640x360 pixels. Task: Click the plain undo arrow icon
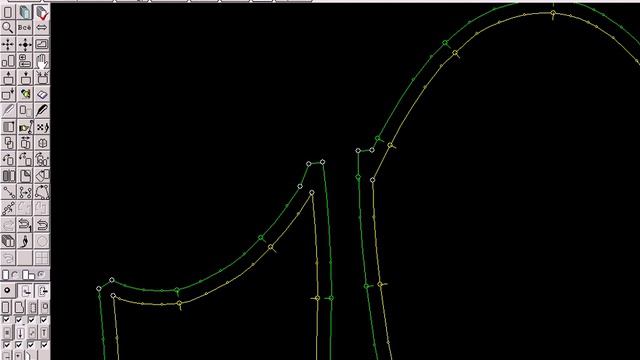42,225
